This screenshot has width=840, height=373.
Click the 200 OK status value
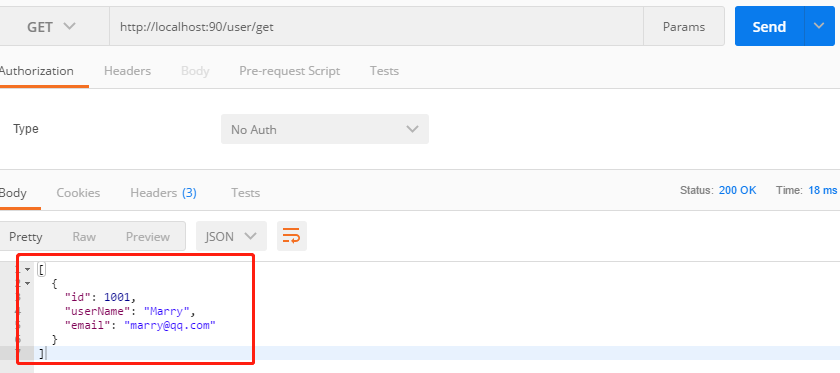(x=738, y=190)
